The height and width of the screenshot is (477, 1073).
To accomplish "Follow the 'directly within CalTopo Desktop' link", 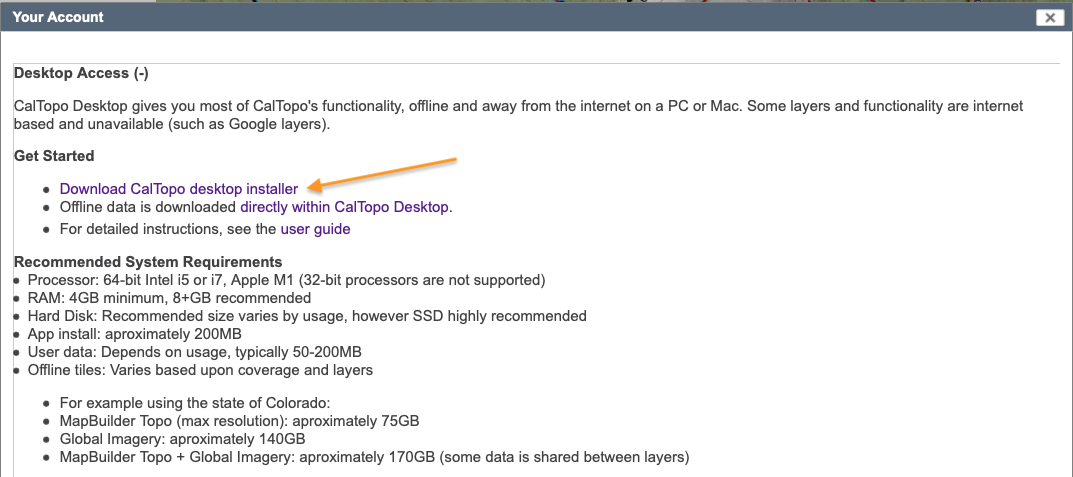I will click(x=346, y=207).
